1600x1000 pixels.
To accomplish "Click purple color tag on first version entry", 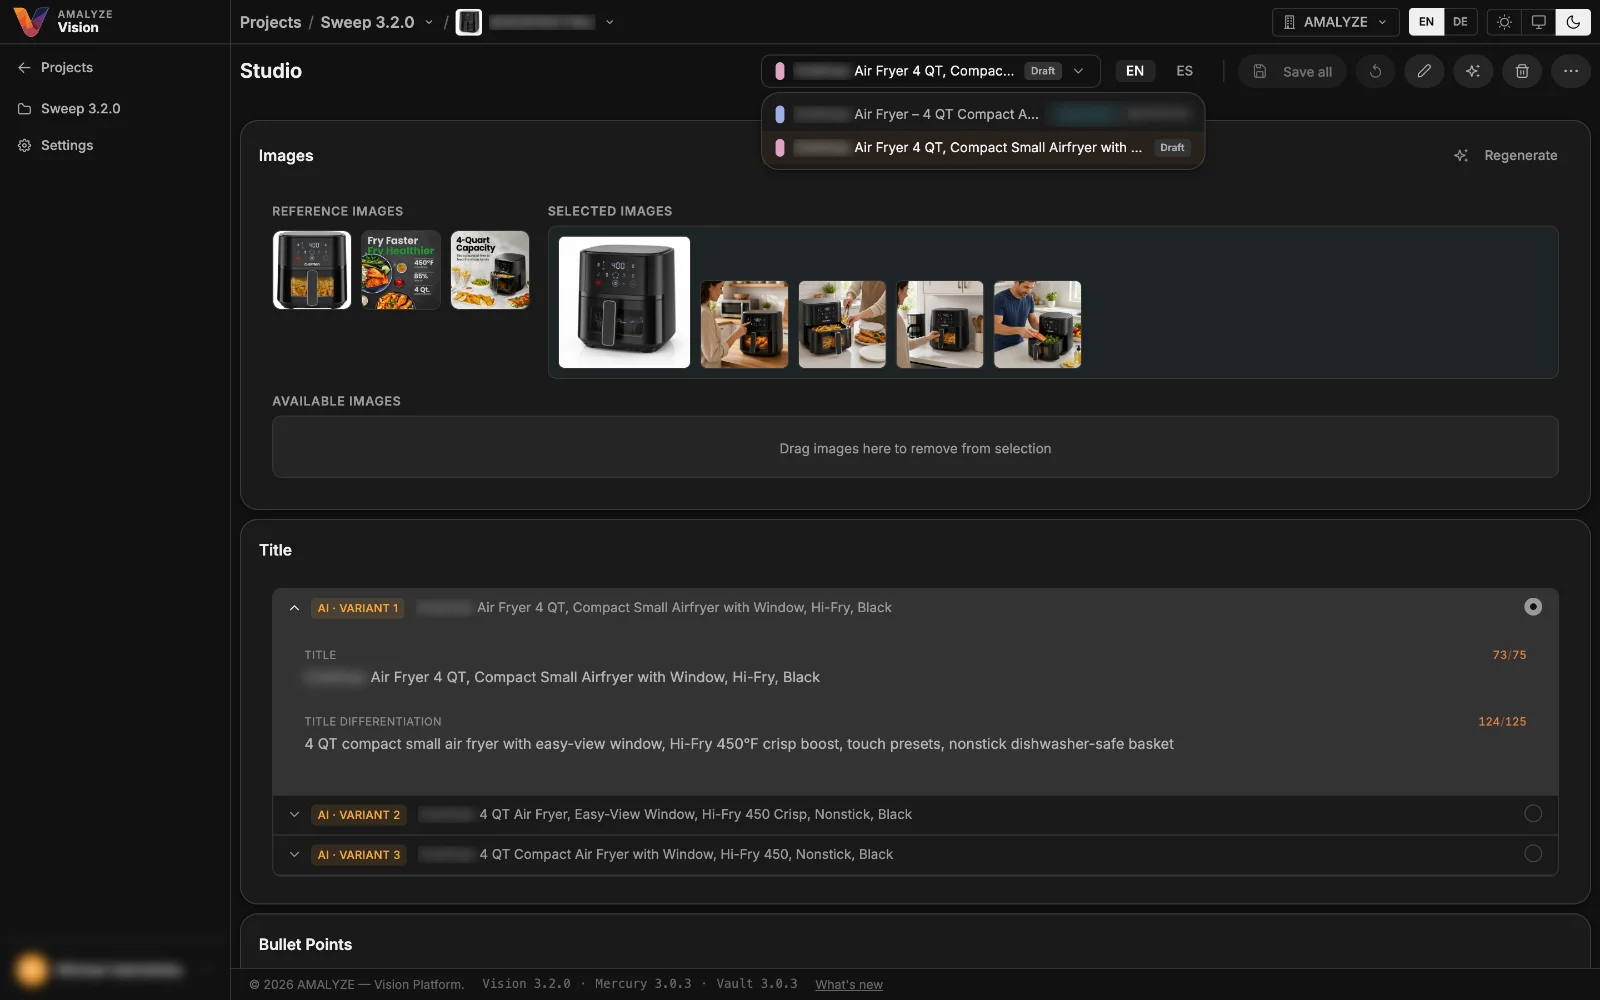I will point(780,114).
